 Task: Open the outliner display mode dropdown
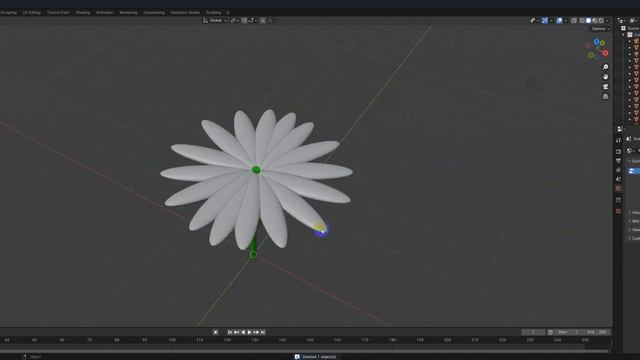coord(633,20)
